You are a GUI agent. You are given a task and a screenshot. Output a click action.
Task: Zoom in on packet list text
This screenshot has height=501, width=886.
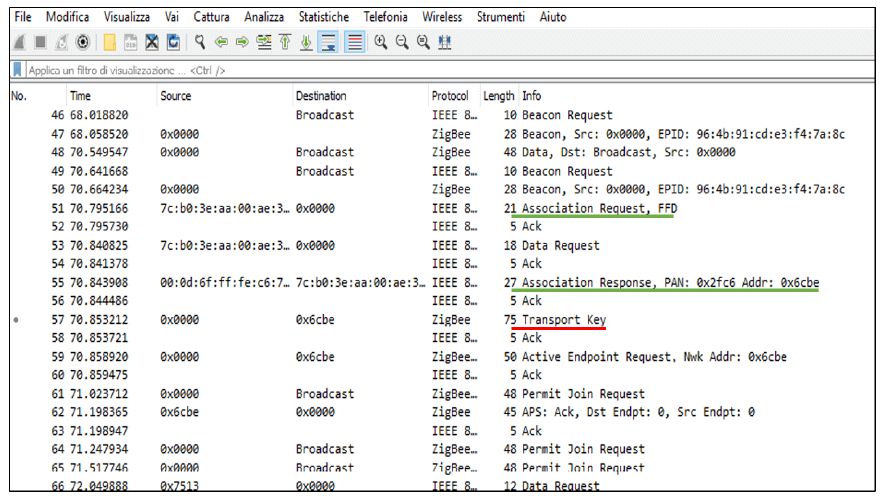click(x=383, y=43)
